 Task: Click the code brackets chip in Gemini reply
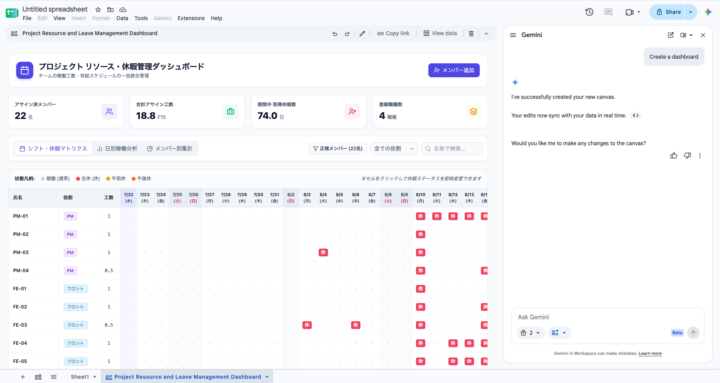pyautogui.click(x=636, y=116)
